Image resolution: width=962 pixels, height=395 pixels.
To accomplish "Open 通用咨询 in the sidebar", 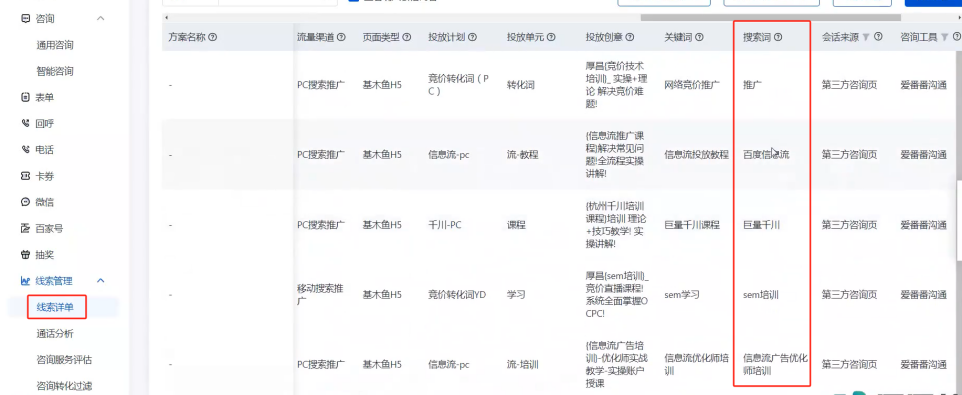I will click(55, 45).
